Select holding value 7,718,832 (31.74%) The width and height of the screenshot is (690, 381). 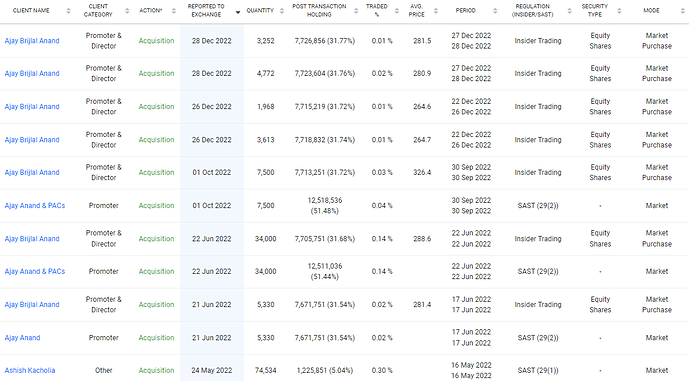tap(325, 140)
